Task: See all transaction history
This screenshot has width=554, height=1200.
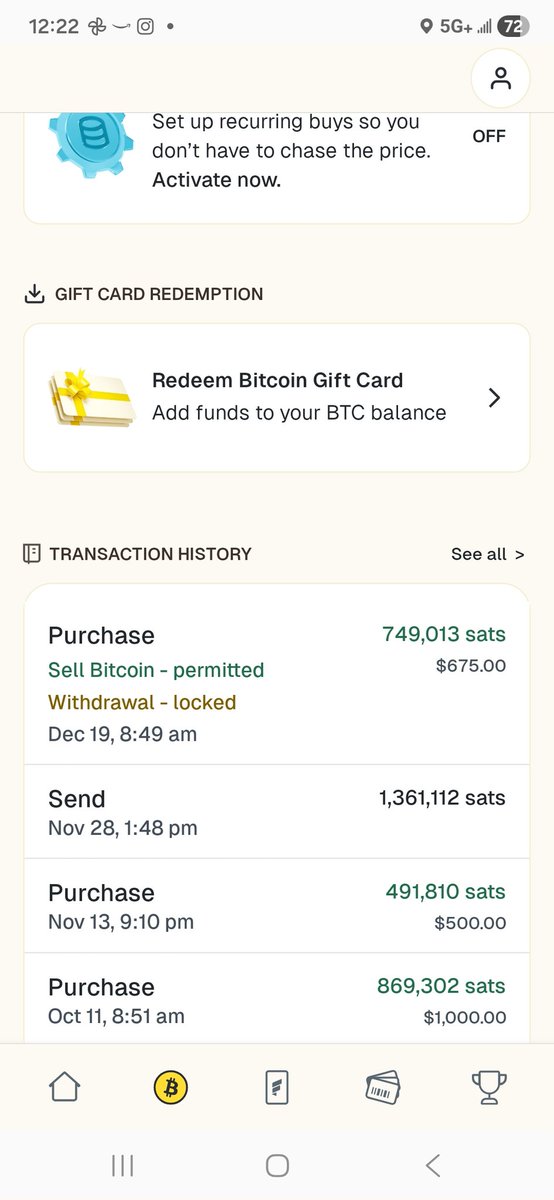Action: pyautogui.click(x=487, y=554)
